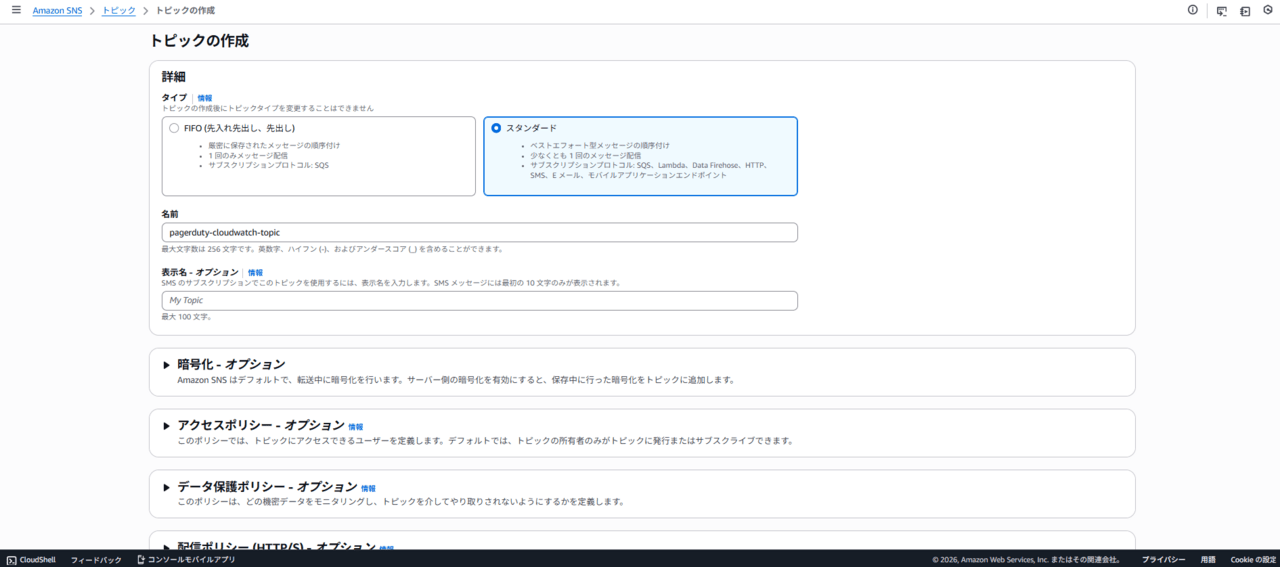1280x567 pixels.
Task: Open the CloudShell terminal icon at top right
Action: [x=1221, y=11]
